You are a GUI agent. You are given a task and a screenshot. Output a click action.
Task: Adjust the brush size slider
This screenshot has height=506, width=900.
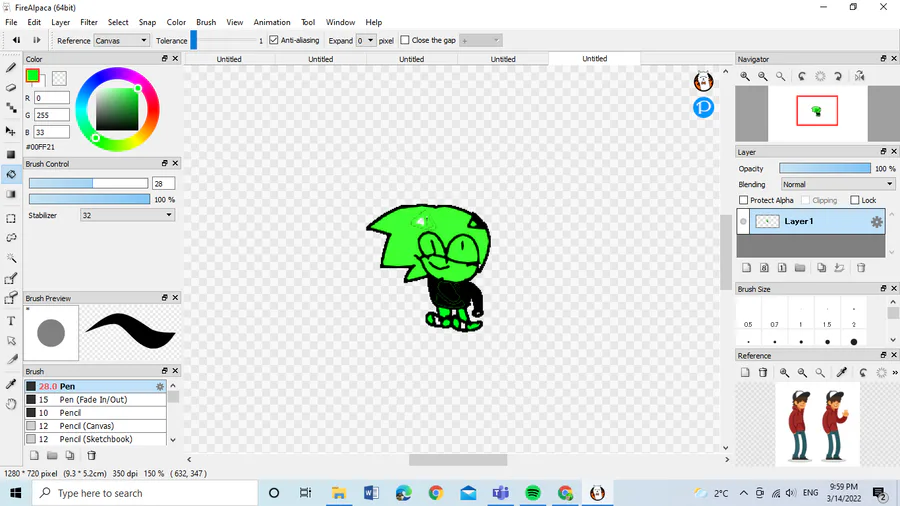pos(88,184)
